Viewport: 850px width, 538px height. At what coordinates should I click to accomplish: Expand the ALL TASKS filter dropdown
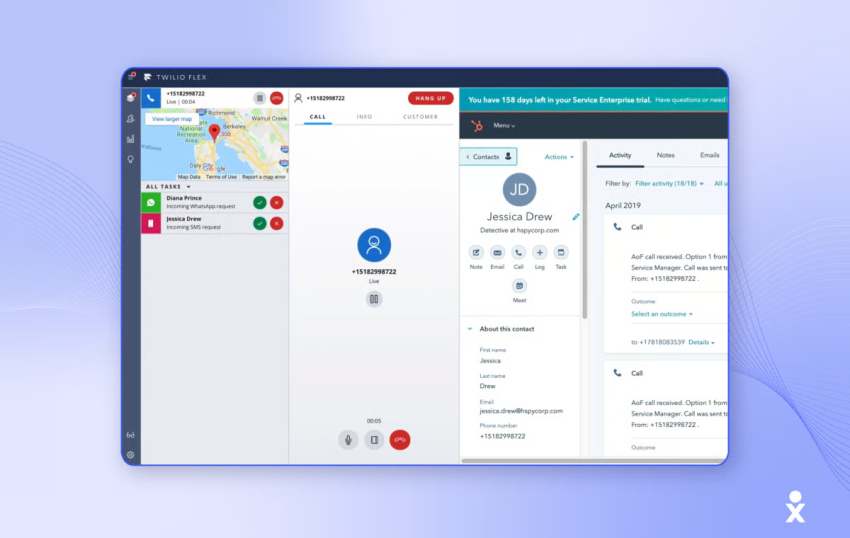pyautogui.click(x=168, y=187)
